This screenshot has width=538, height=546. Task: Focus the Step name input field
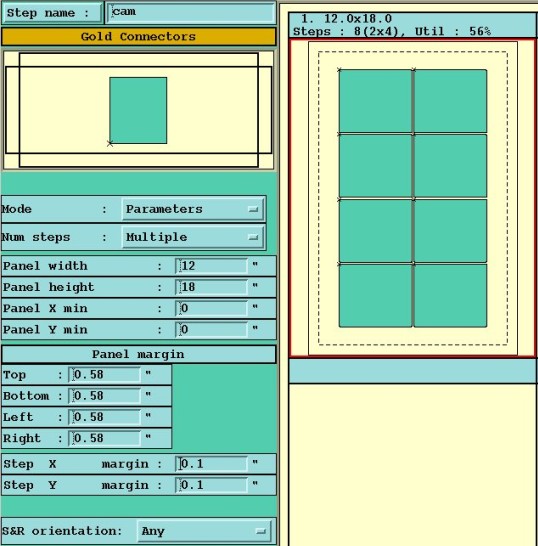(x=191, y=13)
